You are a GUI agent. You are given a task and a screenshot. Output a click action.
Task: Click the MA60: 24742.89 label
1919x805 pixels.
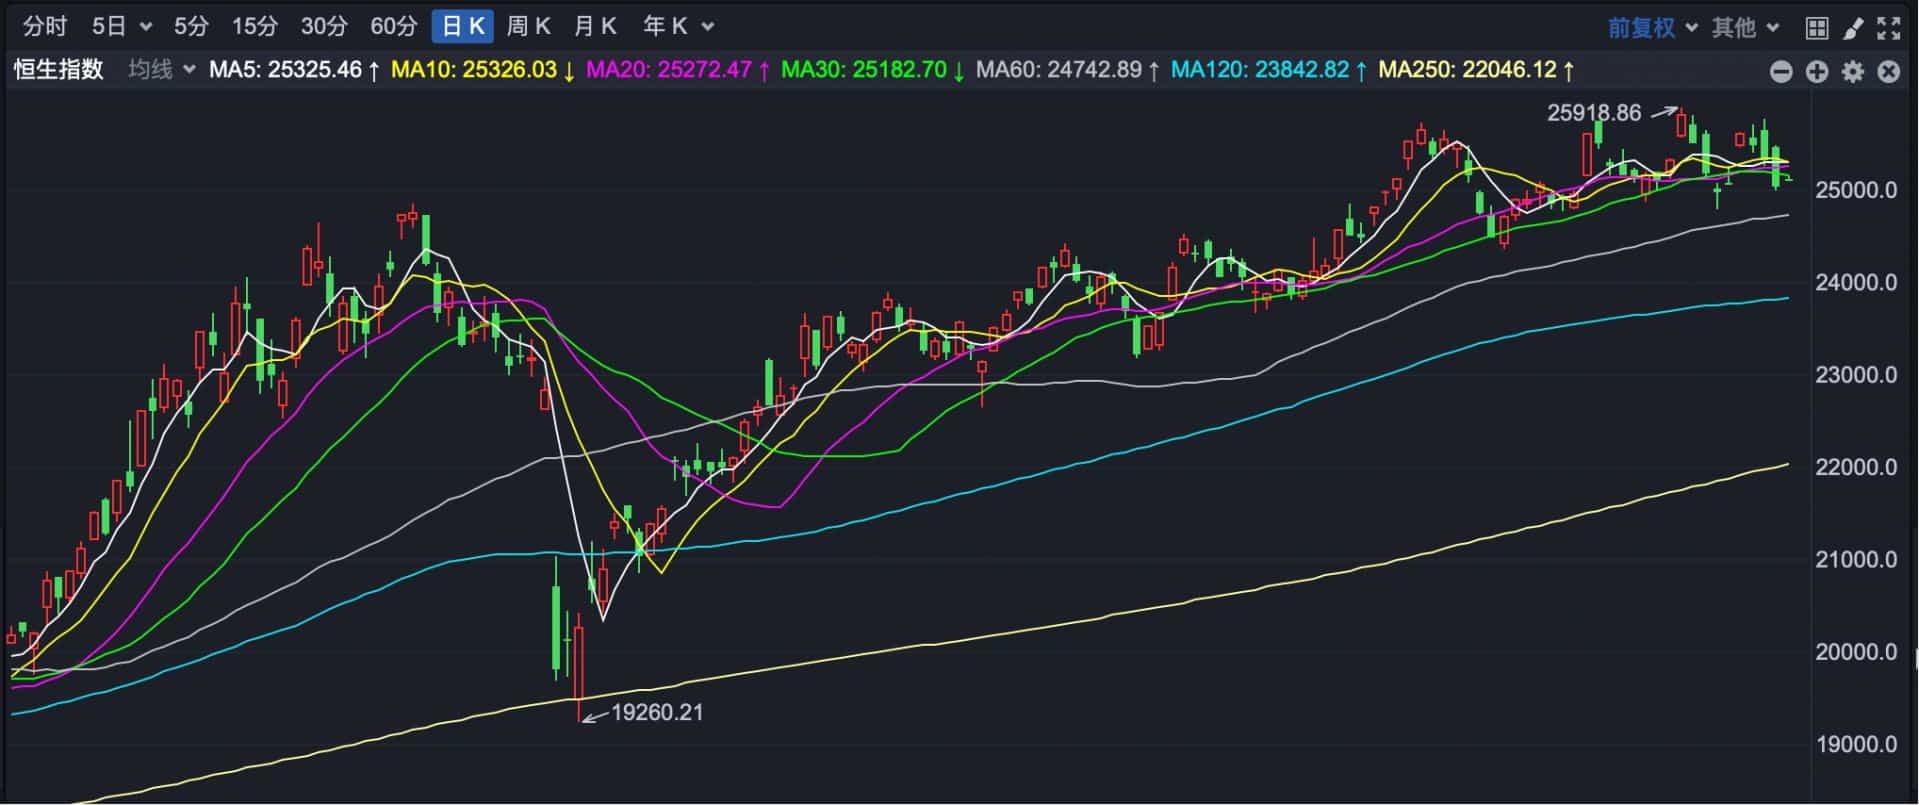(1068, 70)
